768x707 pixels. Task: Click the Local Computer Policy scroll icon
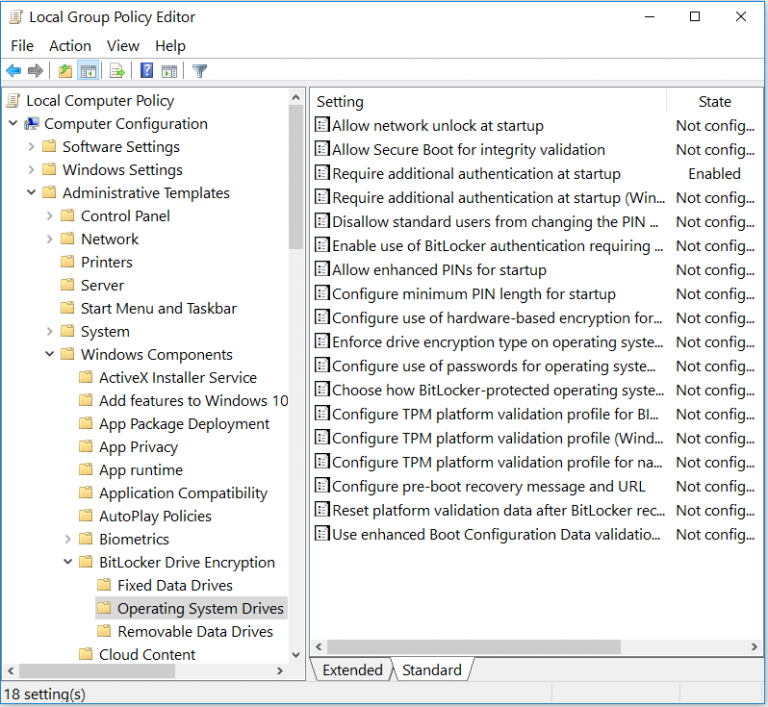click(14, 100)
